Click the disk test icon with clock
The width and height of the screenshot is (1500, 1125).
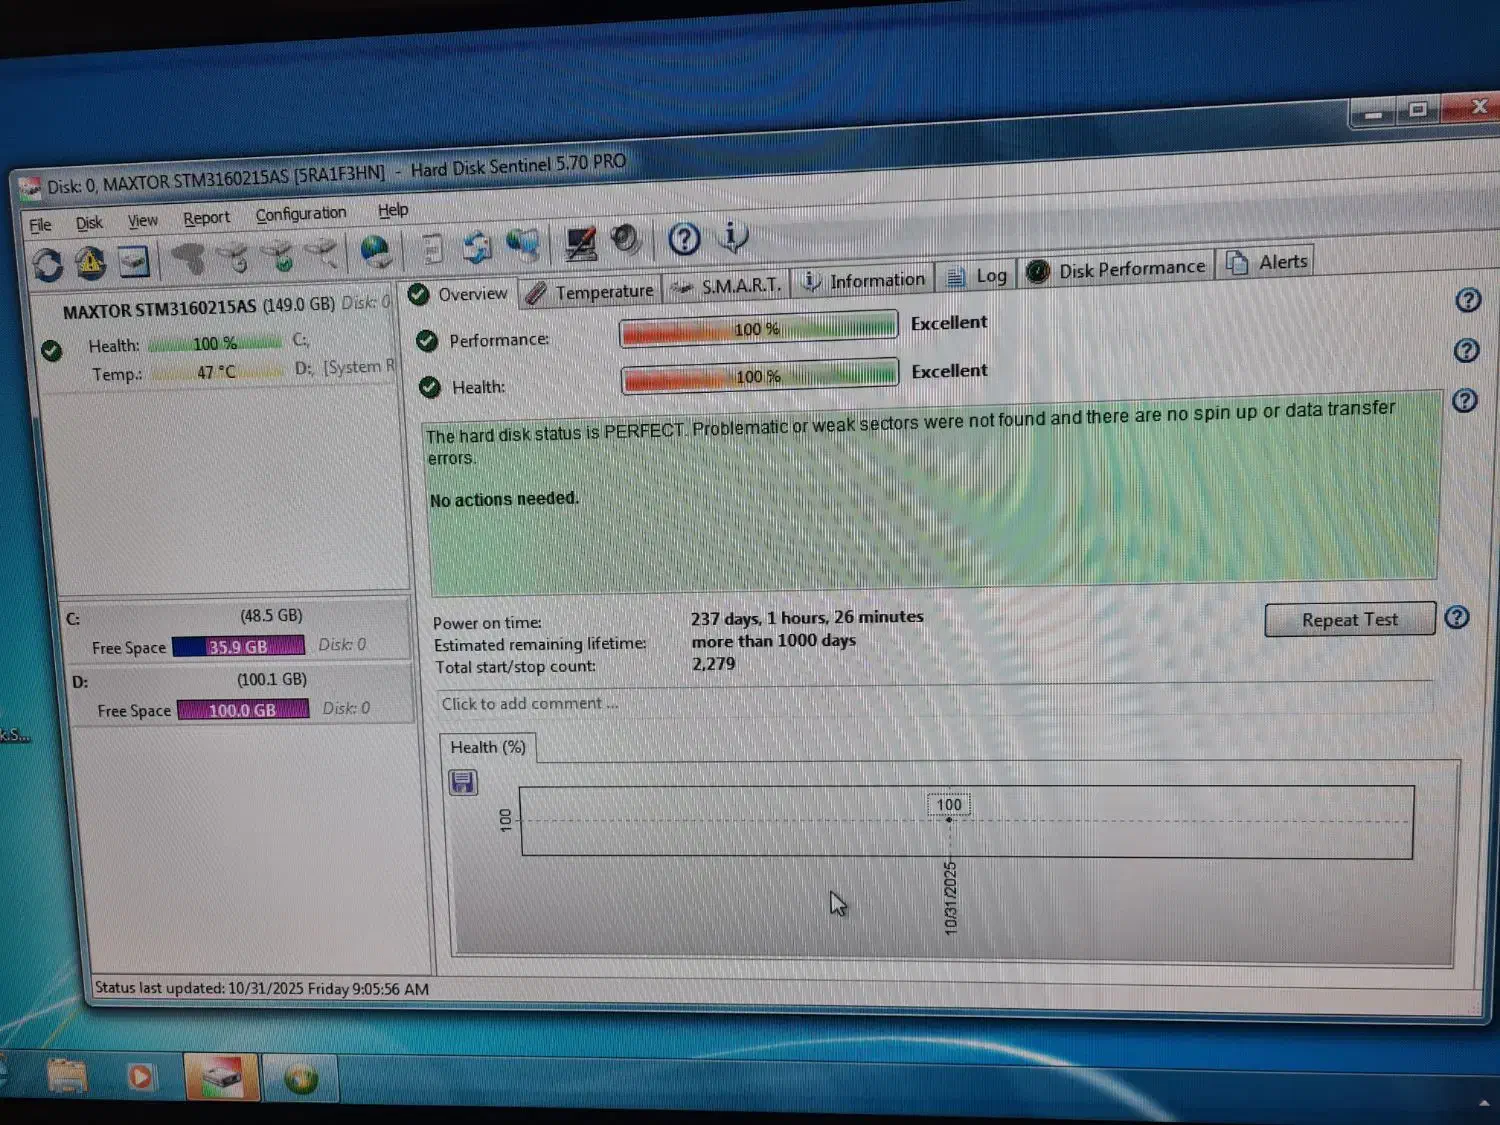[x=233, y=258]
